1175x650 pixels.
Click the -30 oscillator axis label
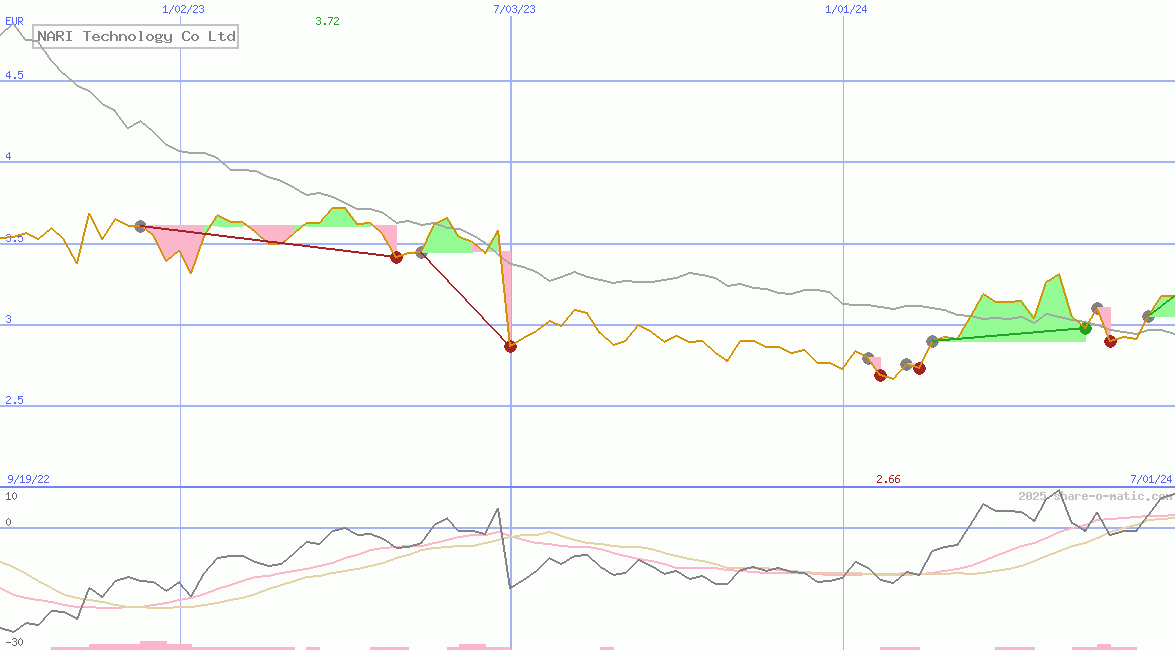coord(14,643)
